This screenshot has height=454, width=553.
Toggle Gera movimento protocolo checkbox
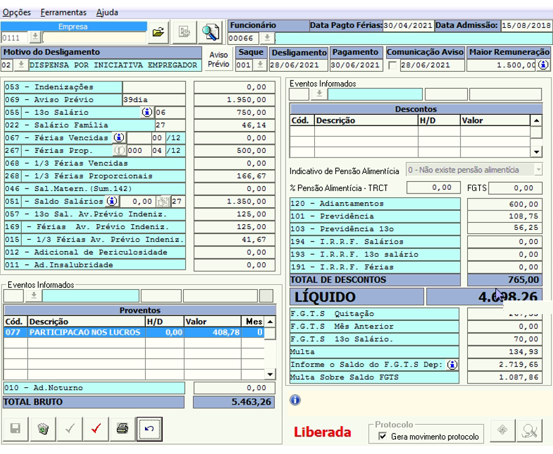(382, 436)
